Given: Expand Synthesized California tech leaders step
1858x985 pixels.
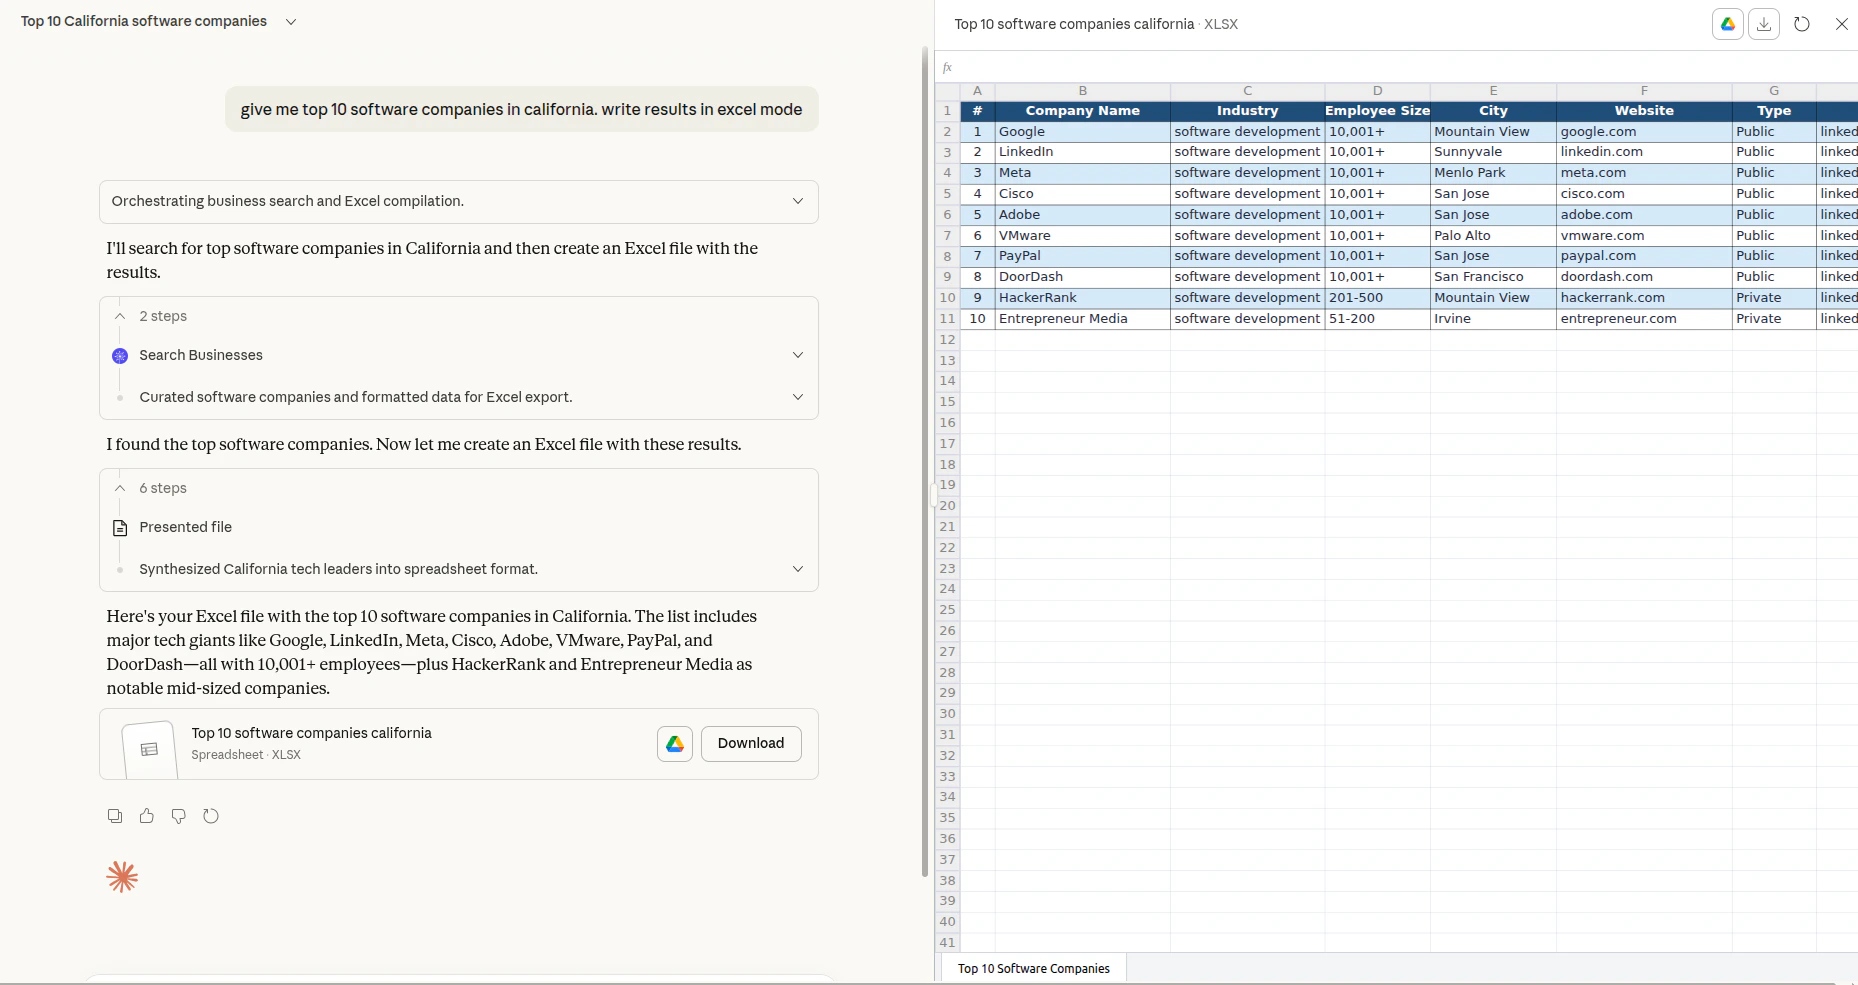Looking at the screenshot, I should (x=459, y=569).
